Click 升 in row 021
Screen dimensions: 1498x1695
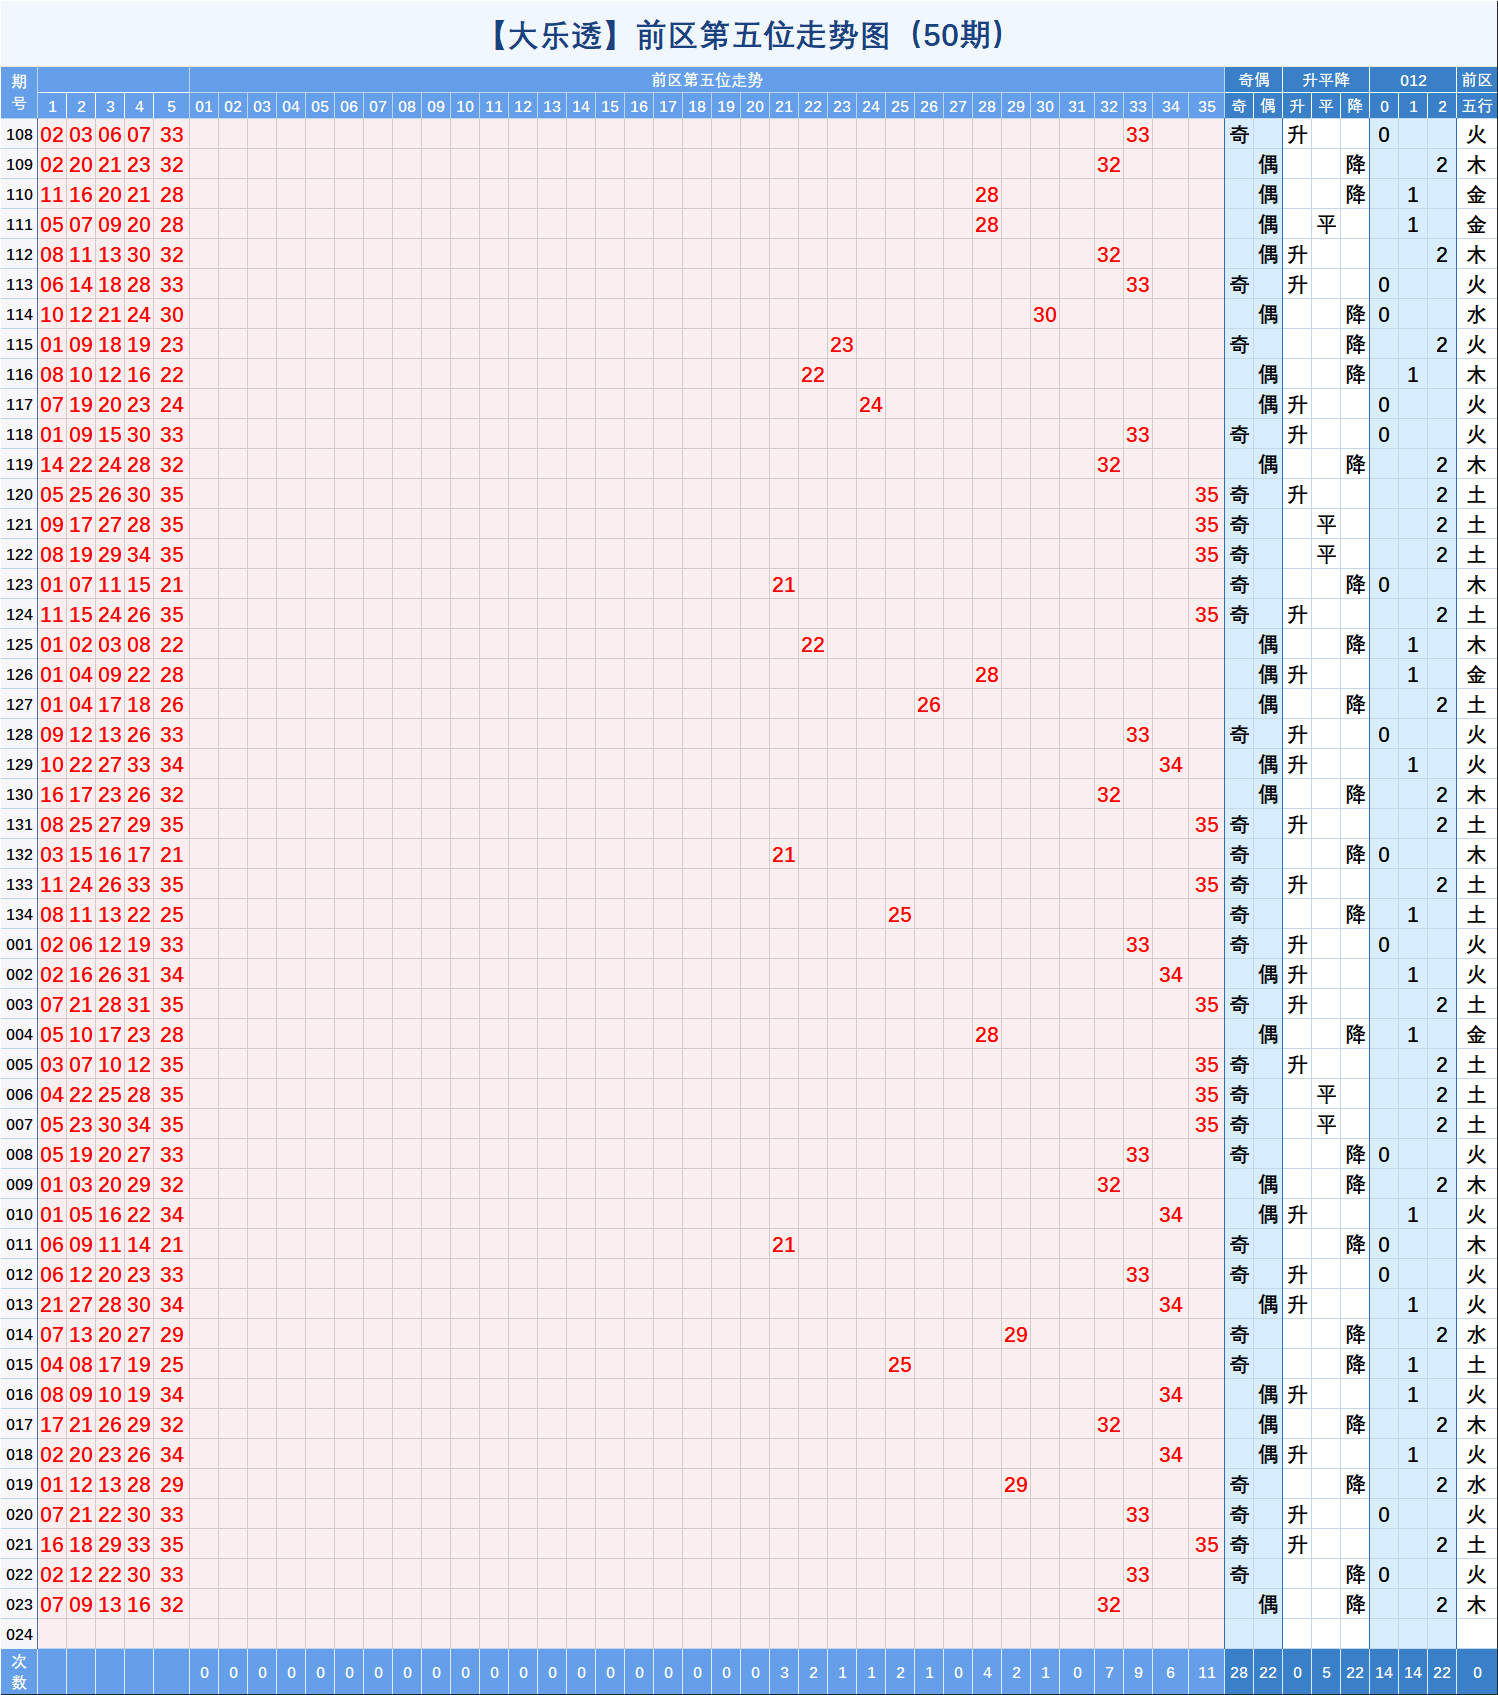pyautogui.click(x=1297, y=1544)
